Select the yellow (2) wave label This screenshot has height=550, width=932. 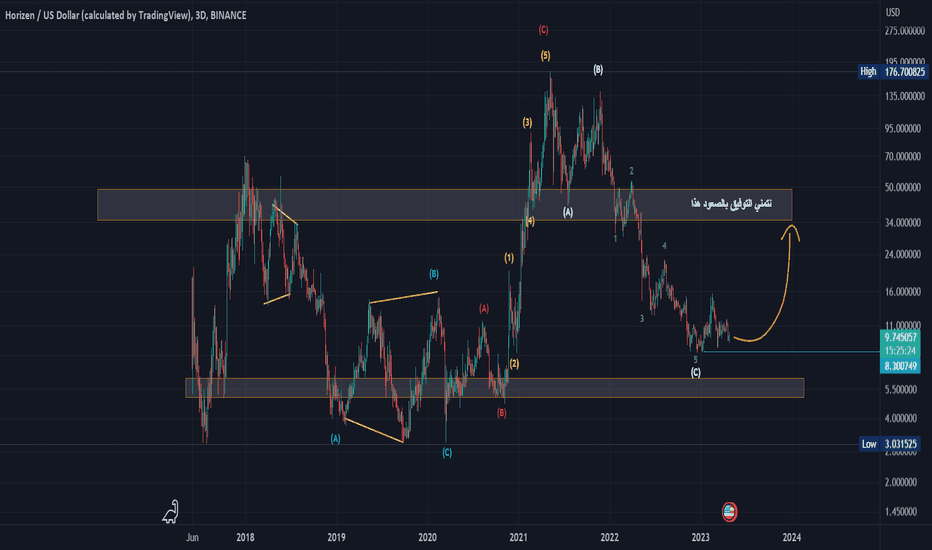(514, 364)
